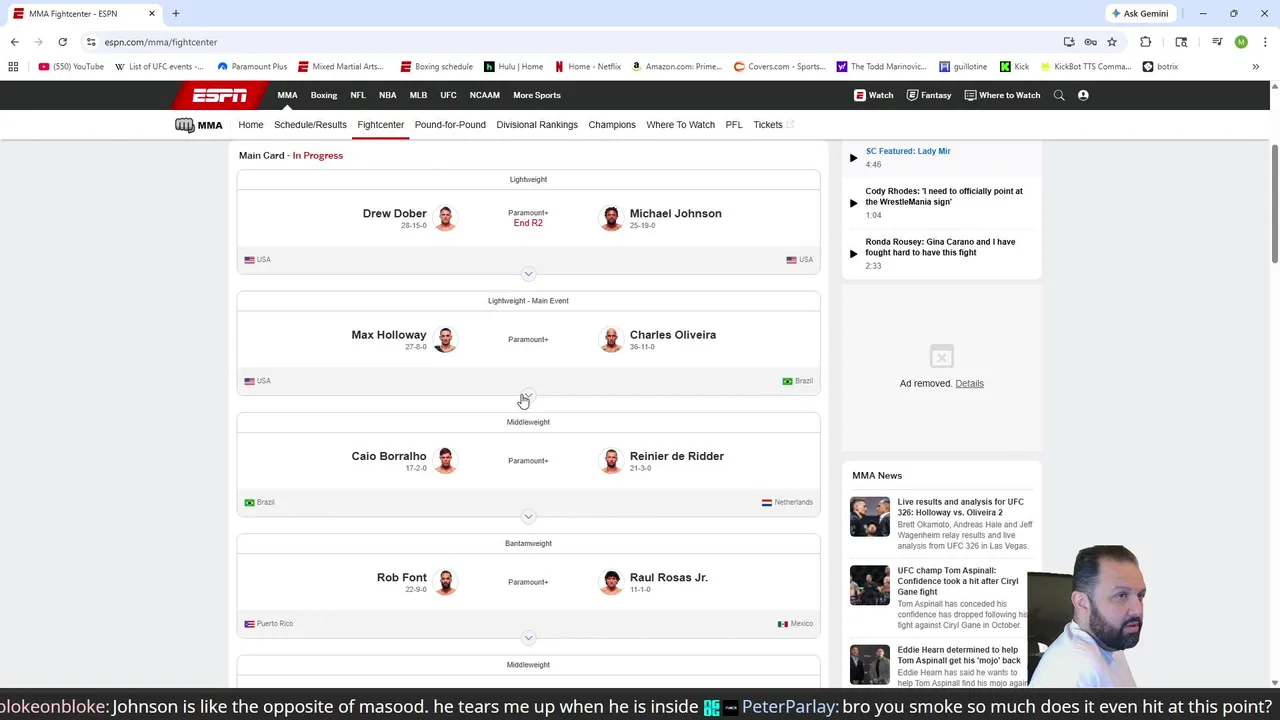Click Reinier de Ridder's fighter headshot
The width and height of the screenshot is (1280, 720).
click(x=610, y=460)
